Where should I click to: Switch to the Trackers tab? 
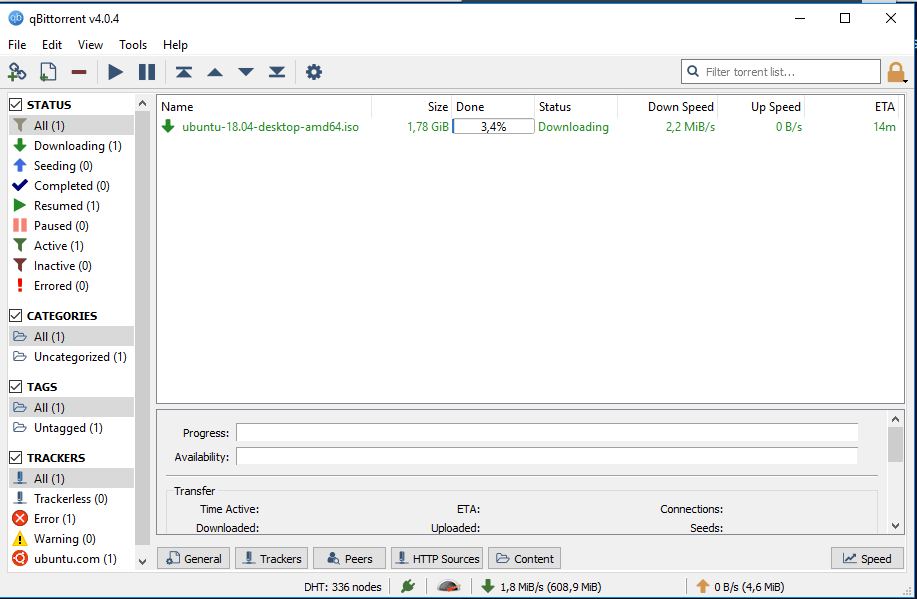click(273, 559)
